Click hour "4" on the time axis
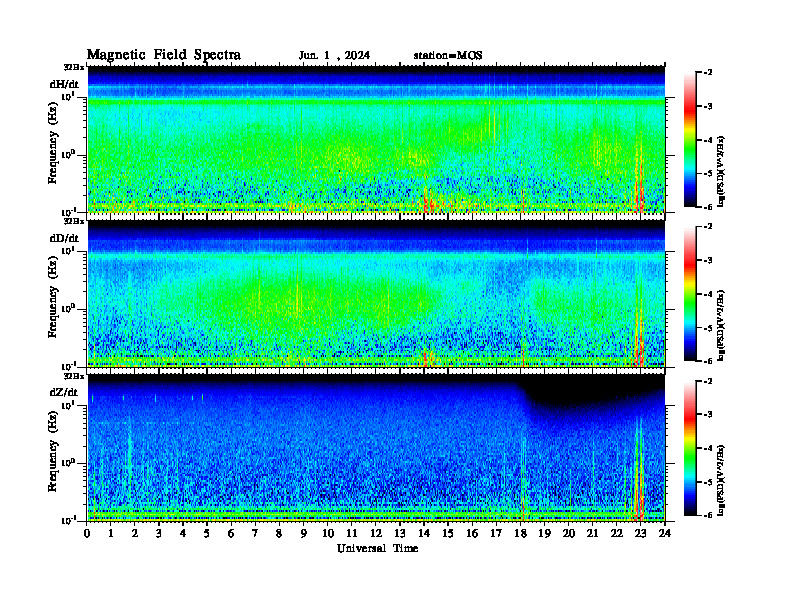This screenshot has height=612, width=792. pos(183,534)
